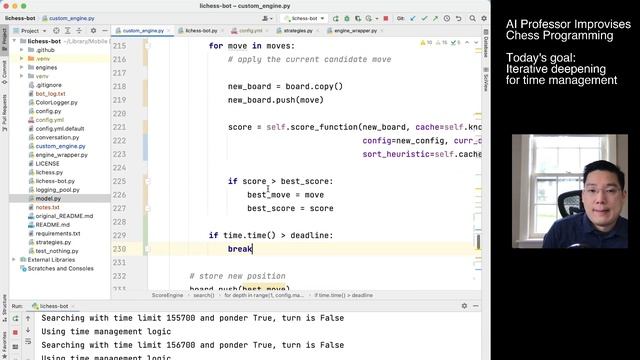Start debugging with the bug icon

347,18
